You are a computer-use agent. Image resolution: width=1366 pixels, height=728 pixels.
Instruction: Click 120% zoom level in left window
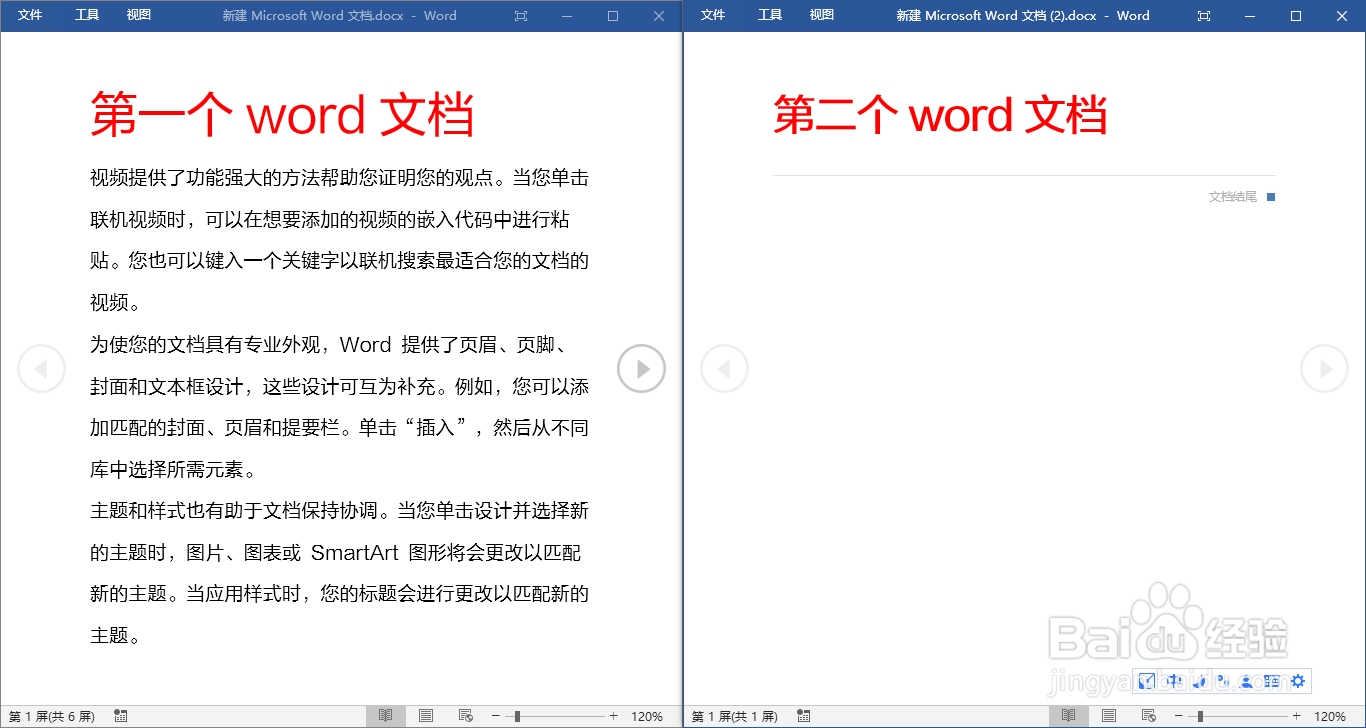[x=647, y=716]
